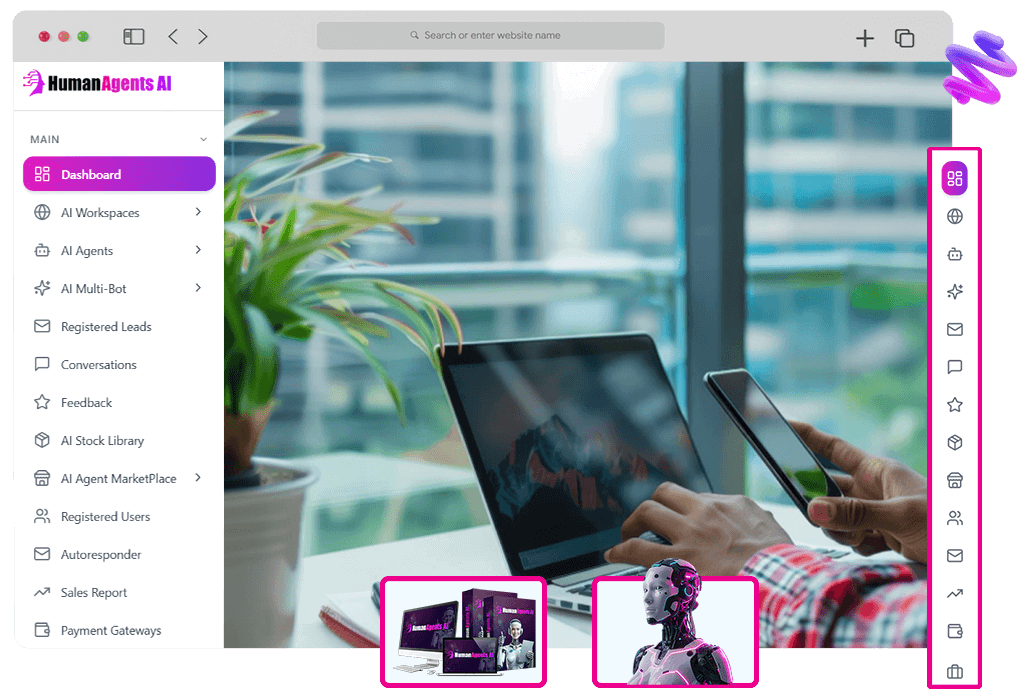Open Registered Leads in the sidebar
The image size is (1027, 700).
coord(105,327)
